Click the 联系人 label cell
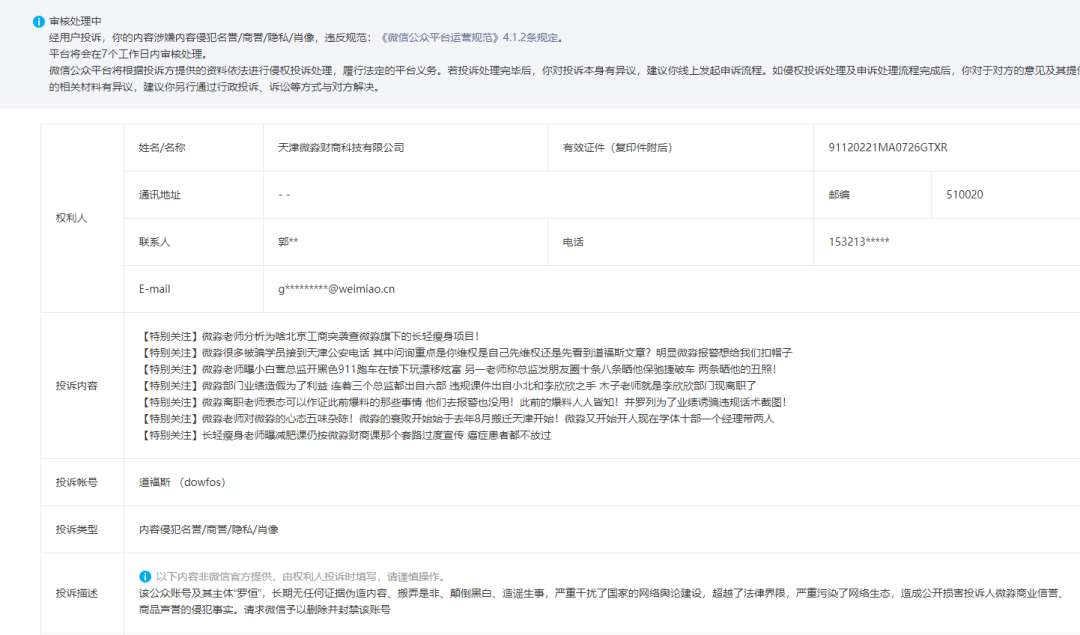The height and width of the screenshot is (635, 1080). 154,242
